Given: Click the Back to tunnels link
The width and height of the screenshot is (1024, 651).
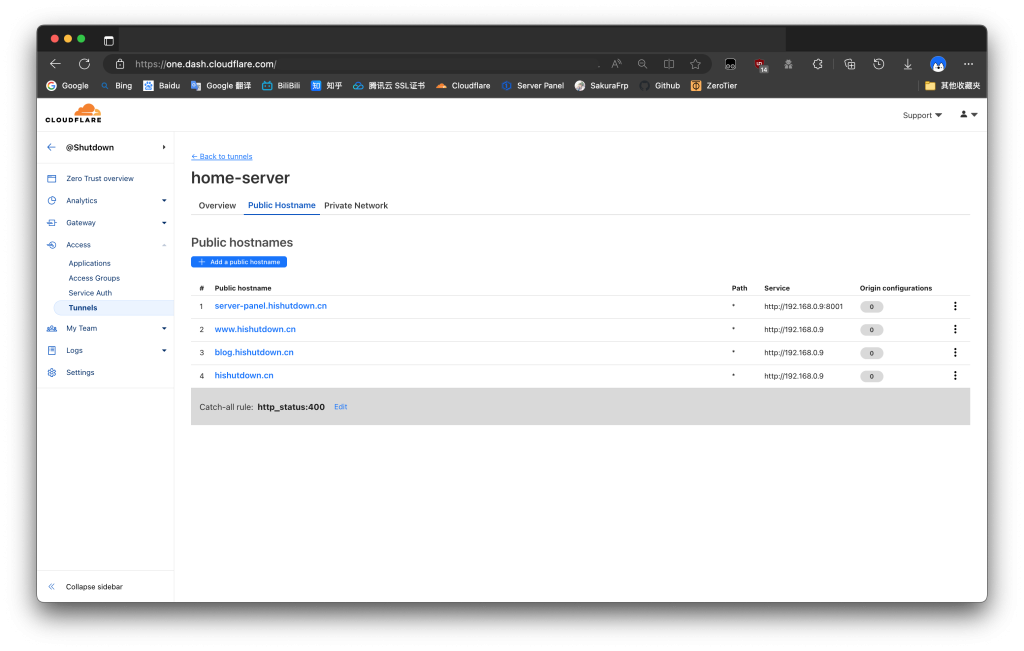Looking at the screenshot, I should (x=222, y=156).
